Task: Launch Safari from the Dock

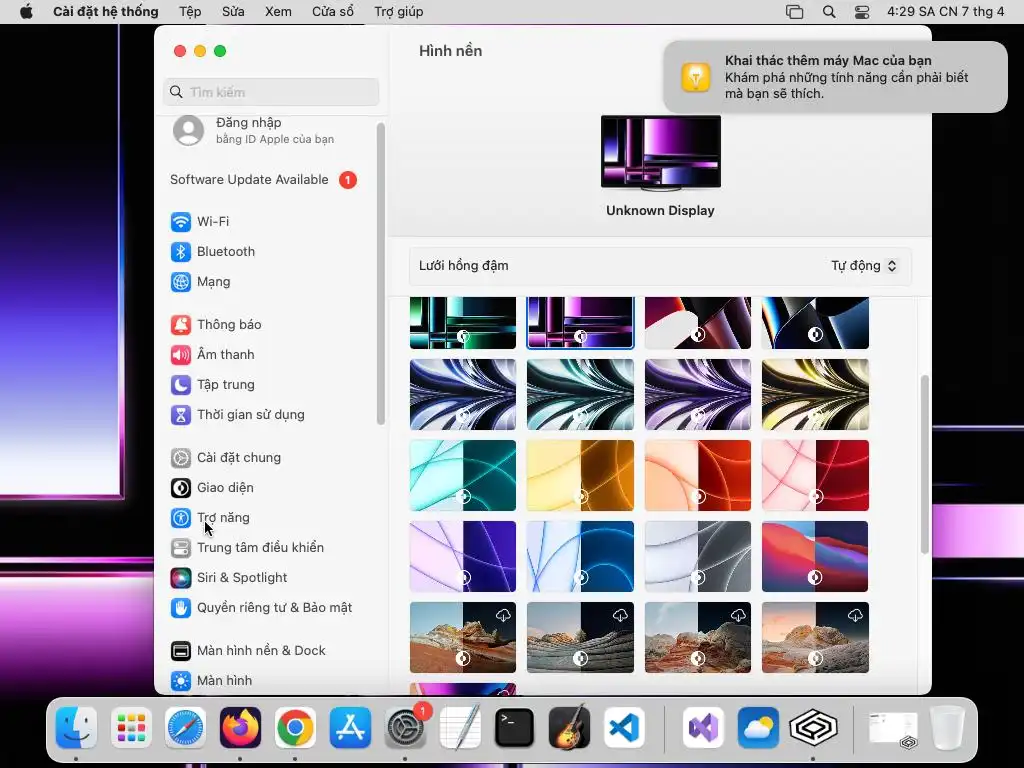Action: 185,728
